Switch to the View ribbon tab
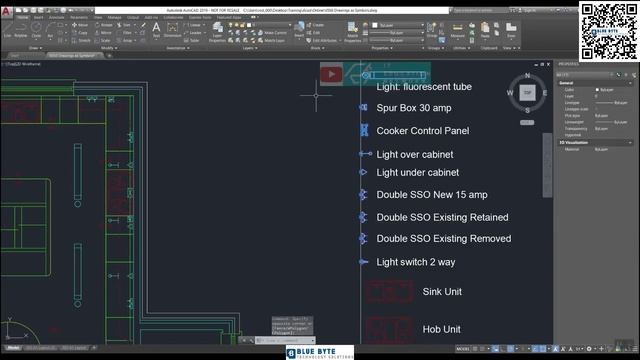The height and width of the screenshot is (360, 640). click(x=98, y=18)
